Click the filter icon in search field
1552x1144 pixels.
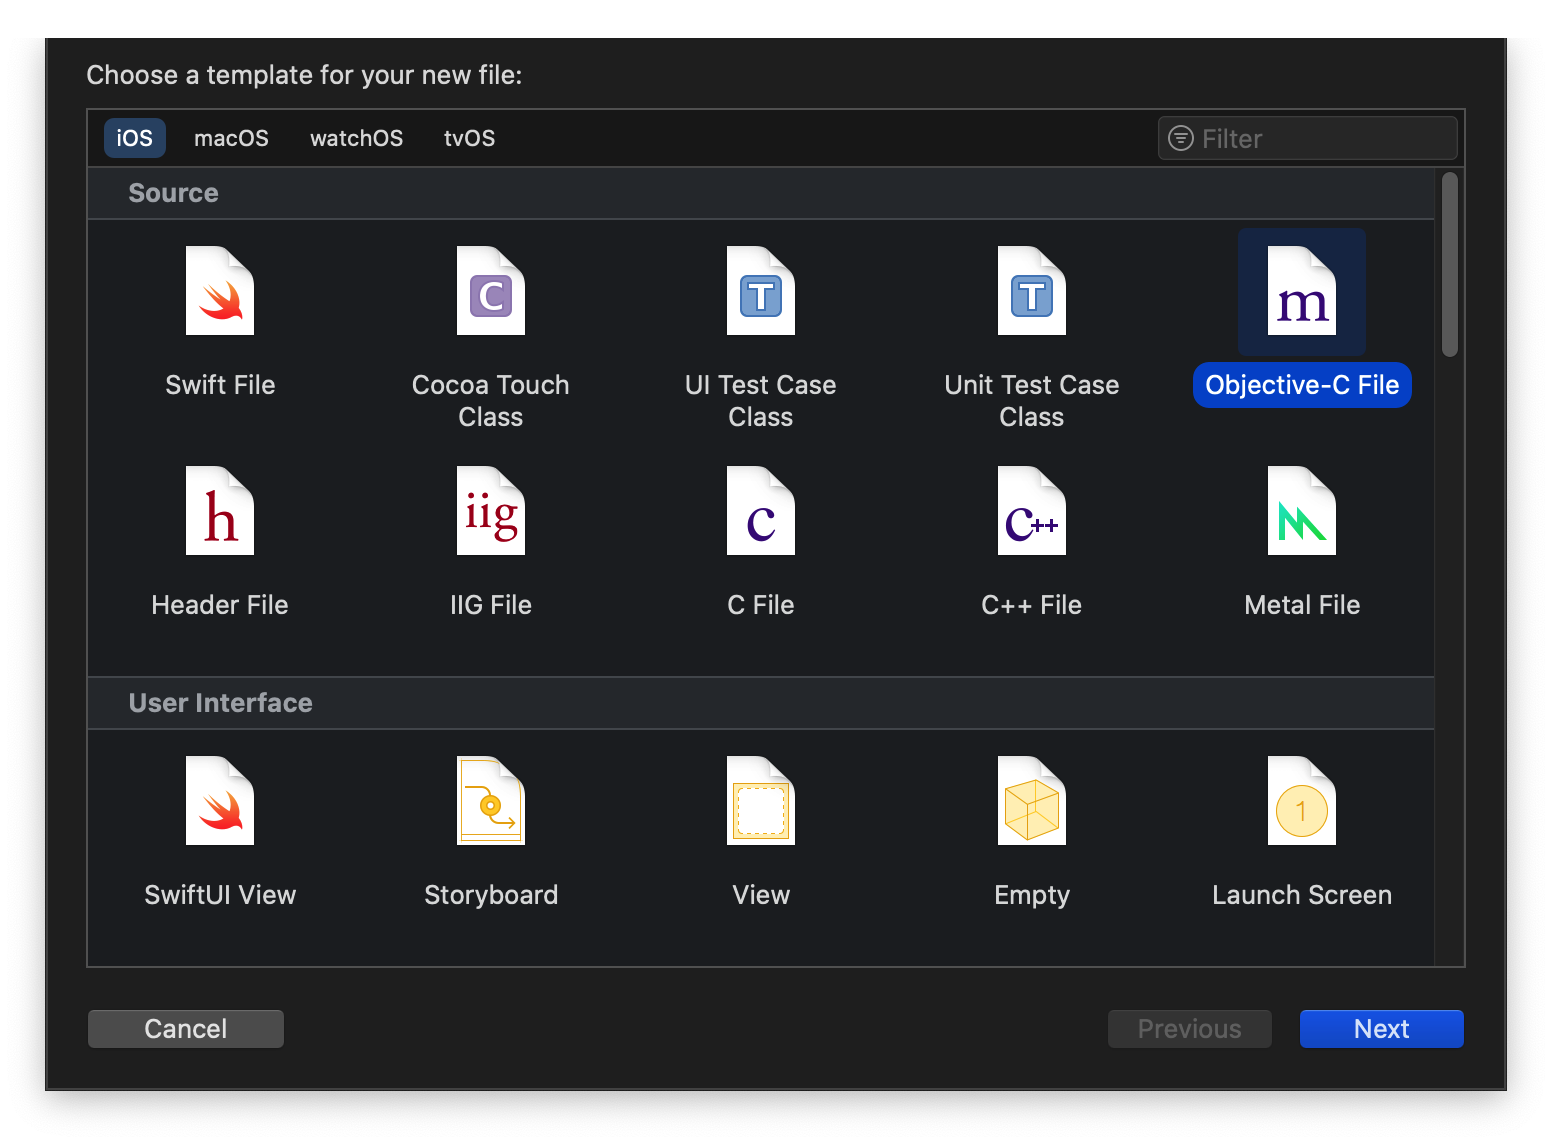[1181, 138]
